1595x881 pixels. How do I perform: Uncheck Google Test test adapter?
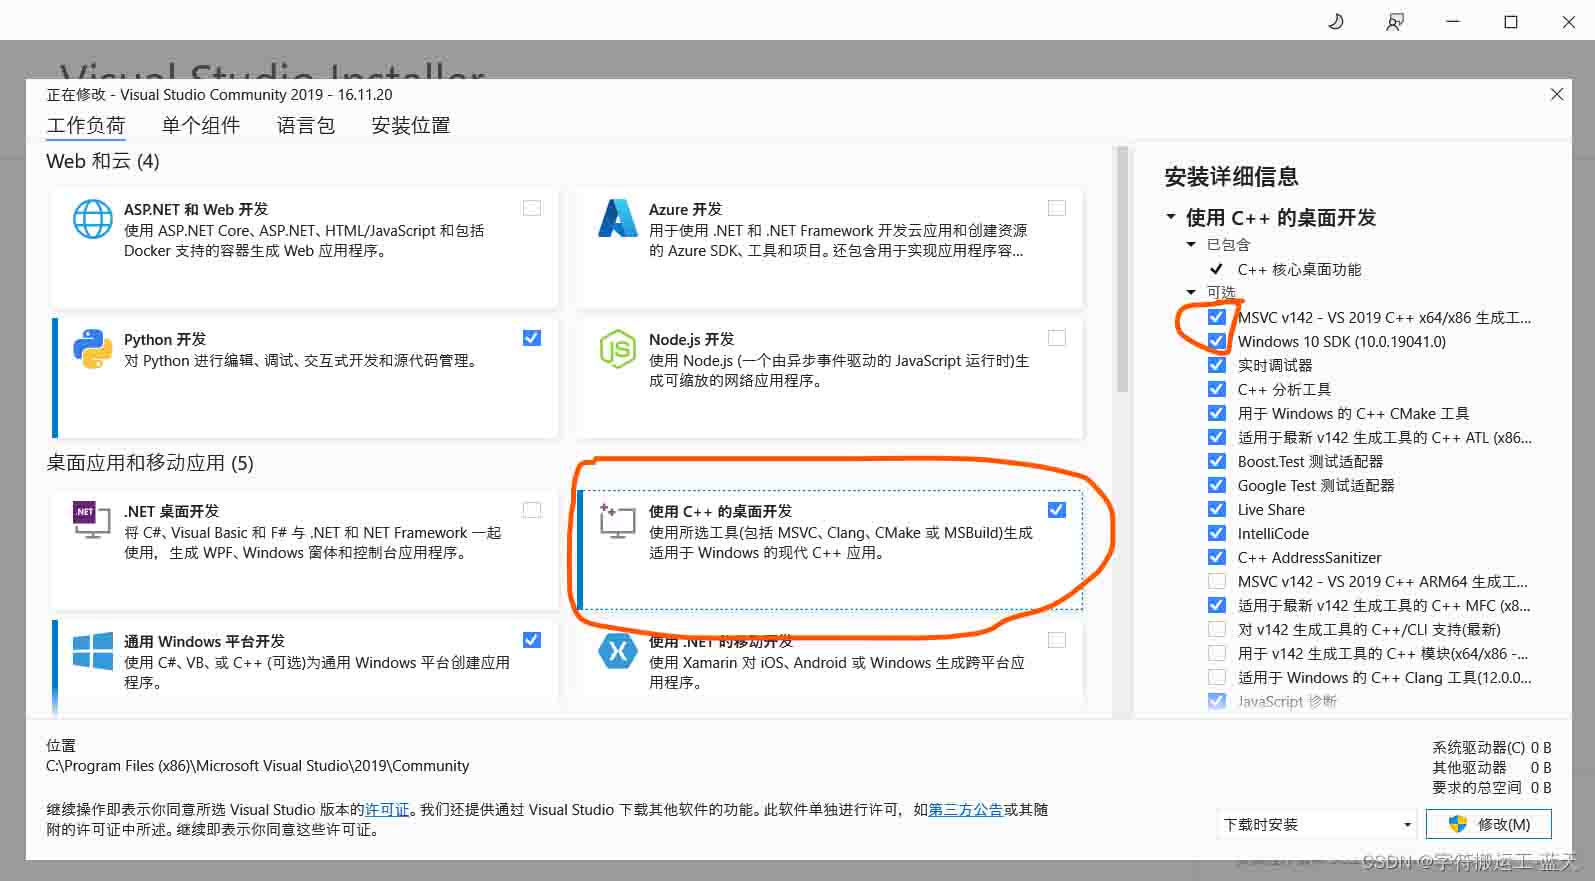(x=1217, y=485)
